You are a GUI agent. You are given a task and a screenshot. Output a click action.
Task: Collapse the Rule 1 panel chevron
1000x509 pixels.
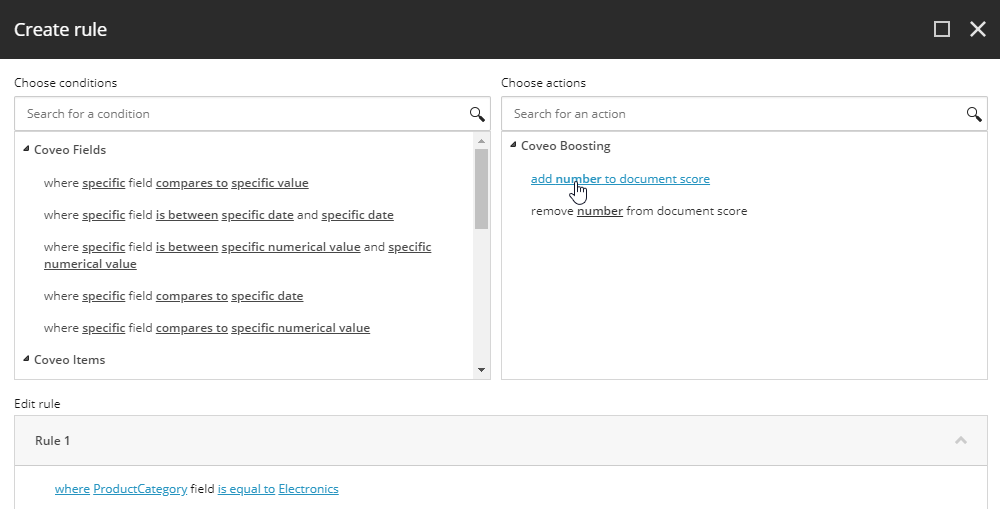(961, 440)
